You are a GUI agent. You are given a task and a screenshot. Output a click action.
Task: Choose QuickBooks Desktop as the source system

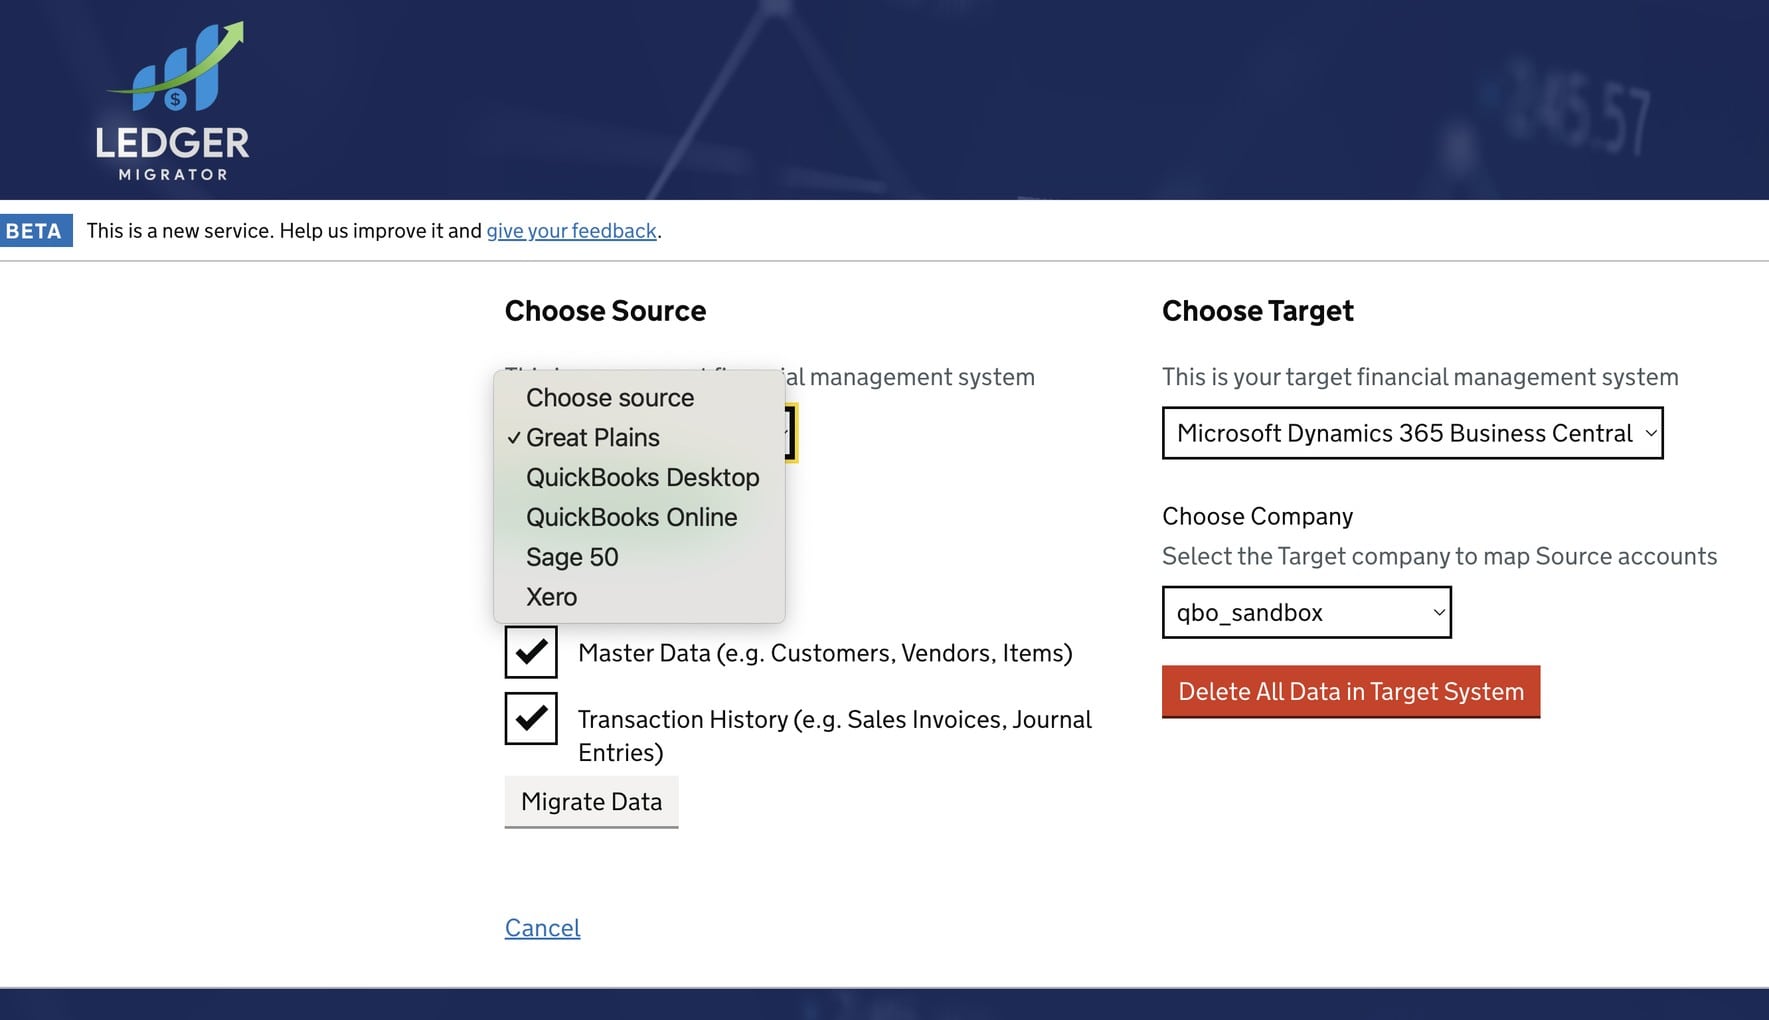pyautogui.click(x=642, y=477)
